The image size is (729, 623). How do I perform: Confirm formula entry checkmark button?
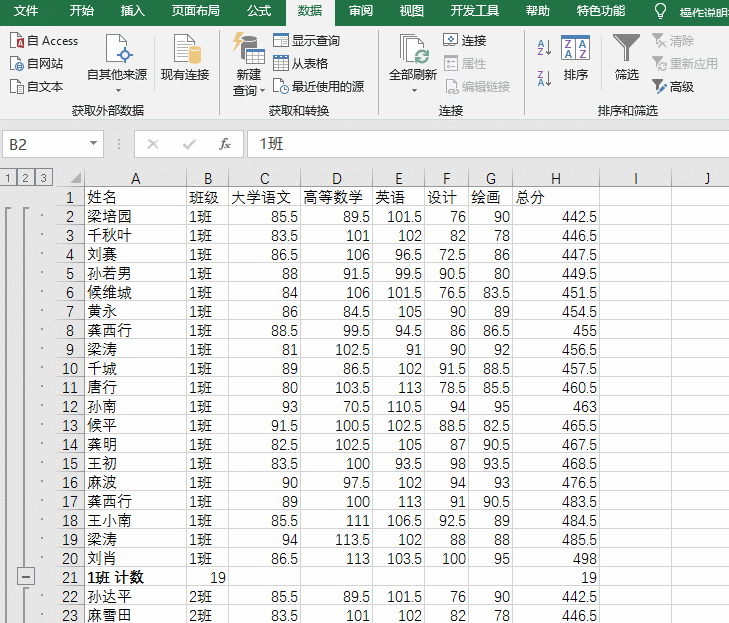[x=189, y=144]
